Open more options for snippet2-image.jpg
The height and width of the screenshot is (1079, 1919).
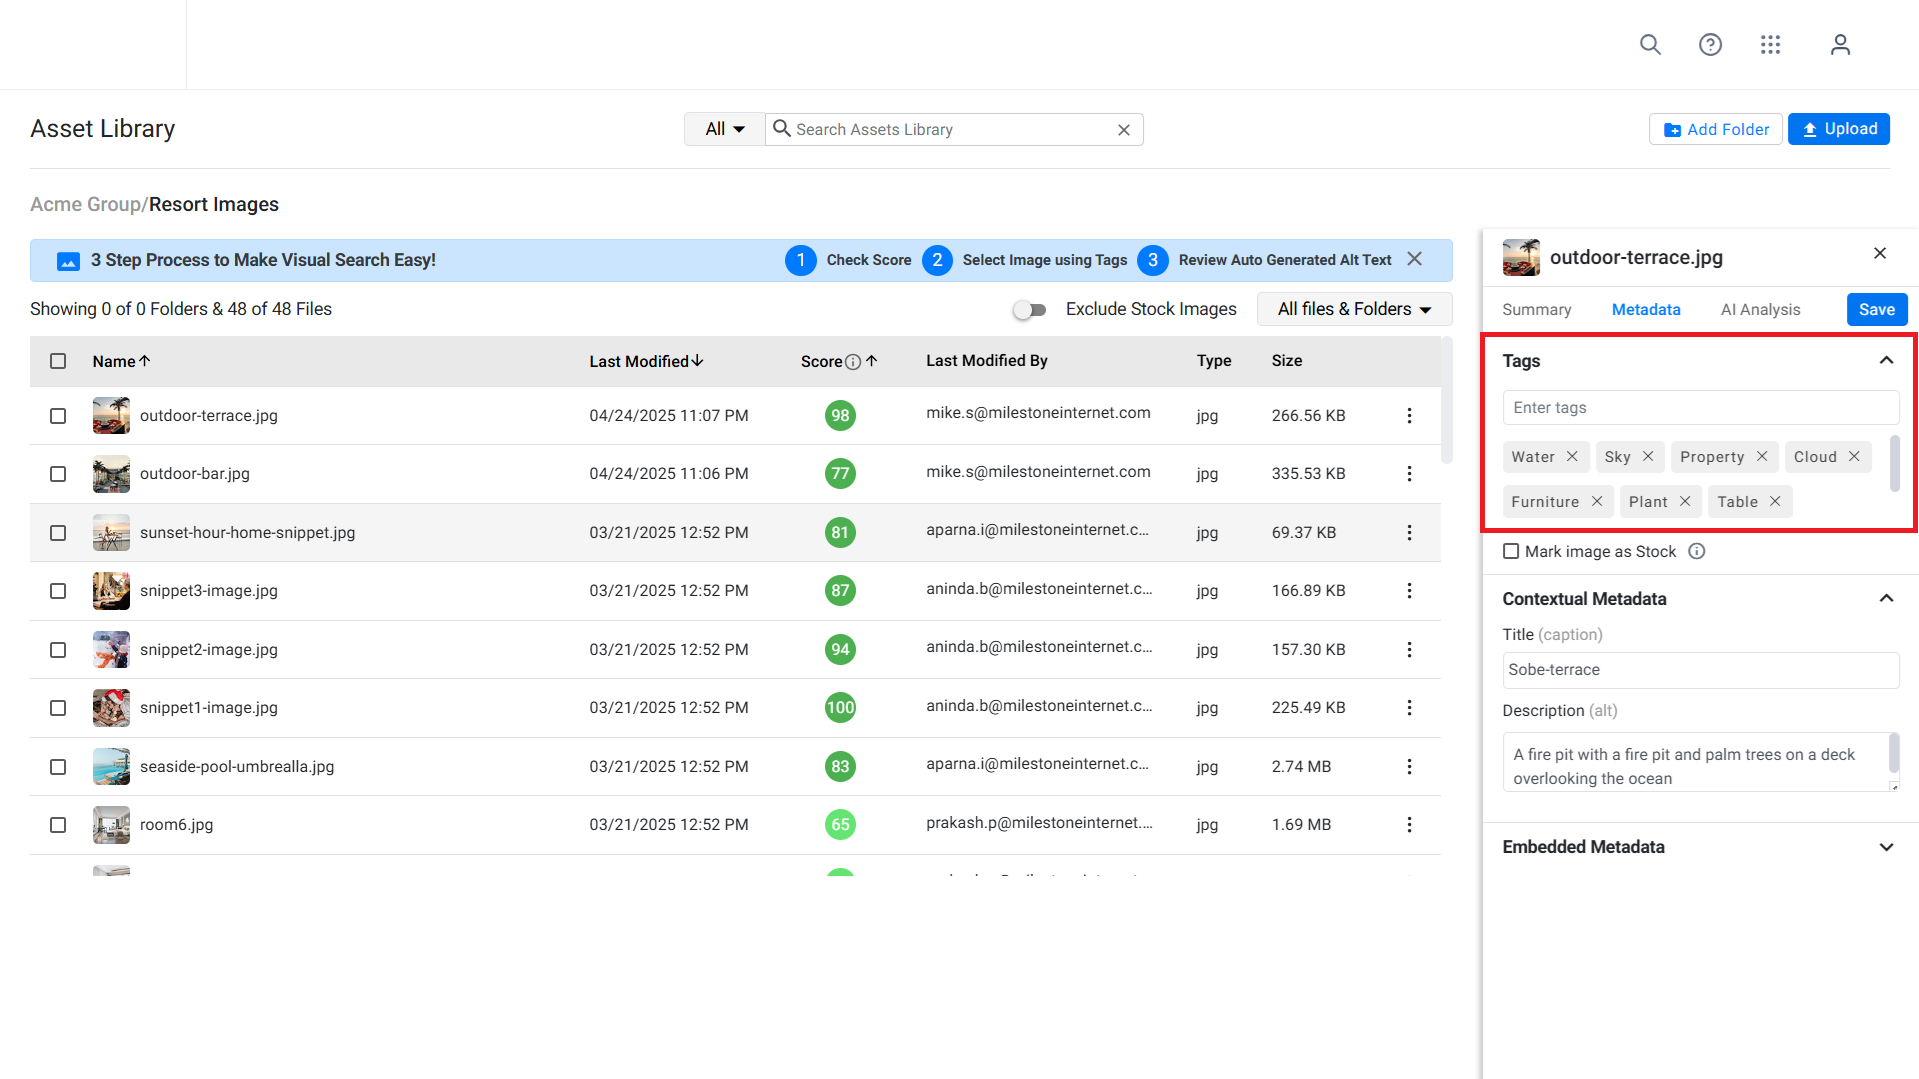coord(1409,650)
